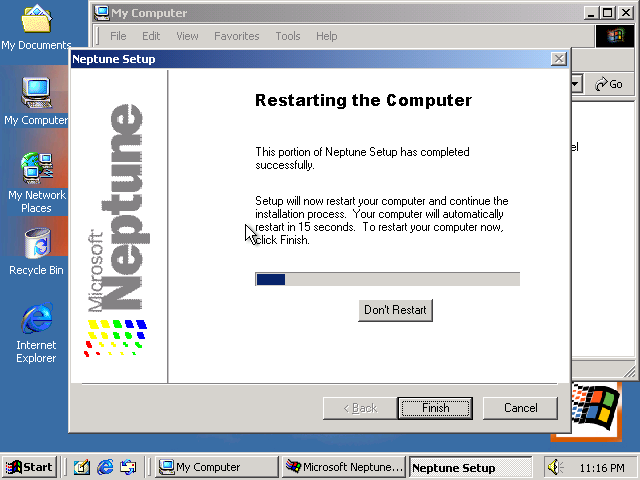Open the Edit menu in My Computer
Viewport: 640px width, 480px height.
pyautogui.click(x=151, y=36)
